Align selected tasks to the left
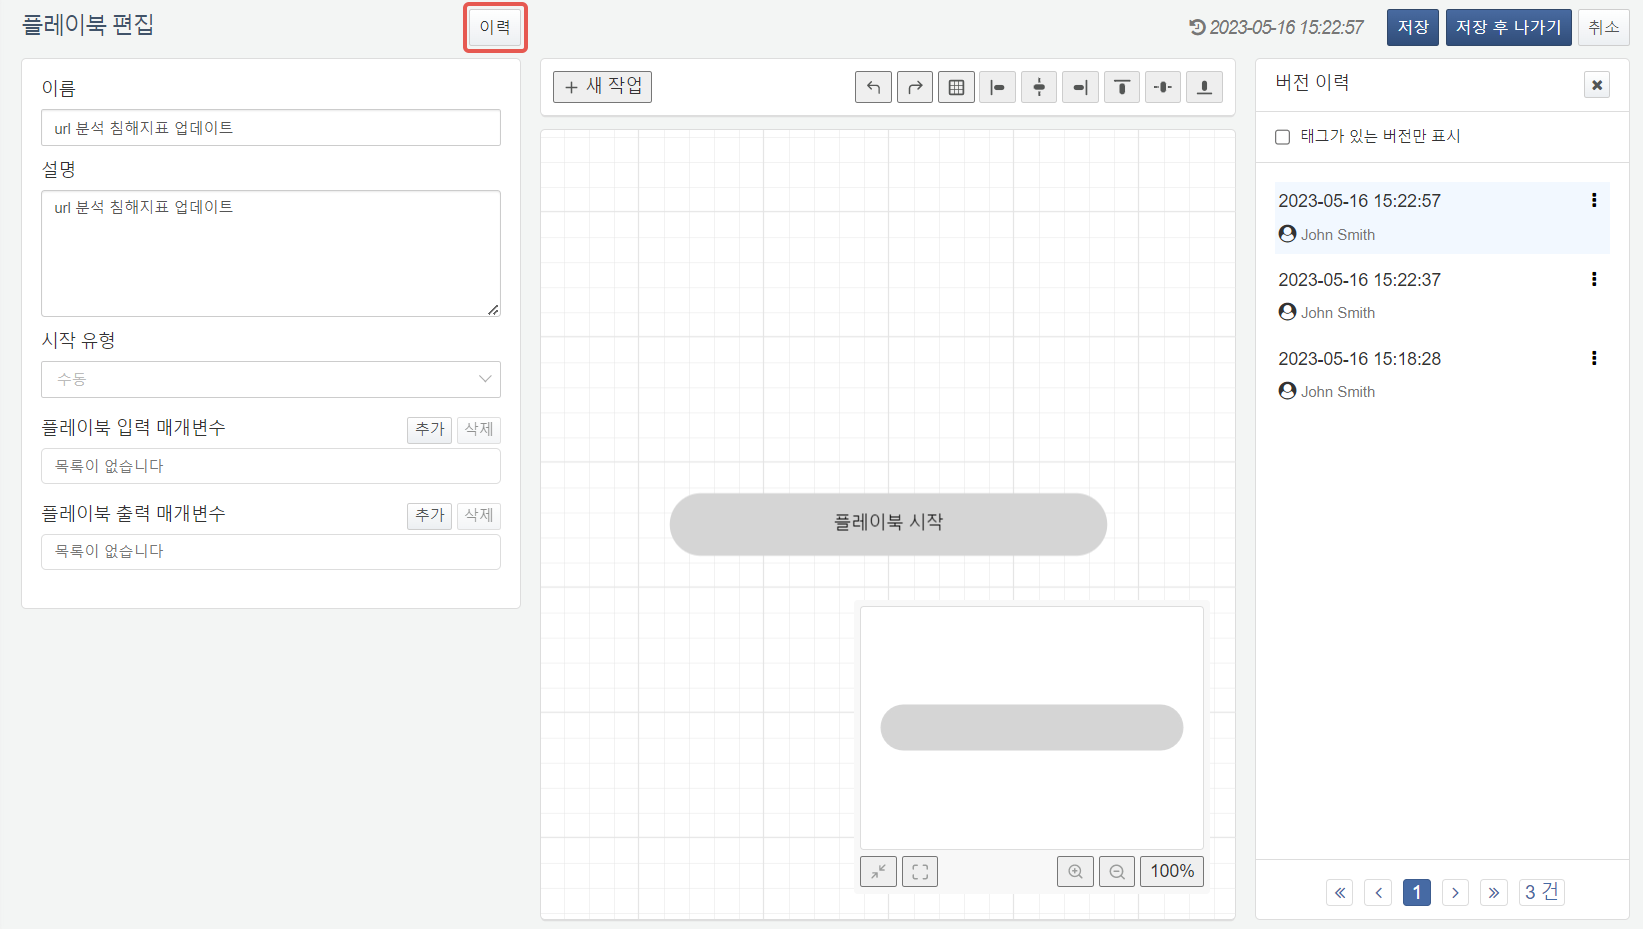 pyautogui.click(x=997, y=87)
